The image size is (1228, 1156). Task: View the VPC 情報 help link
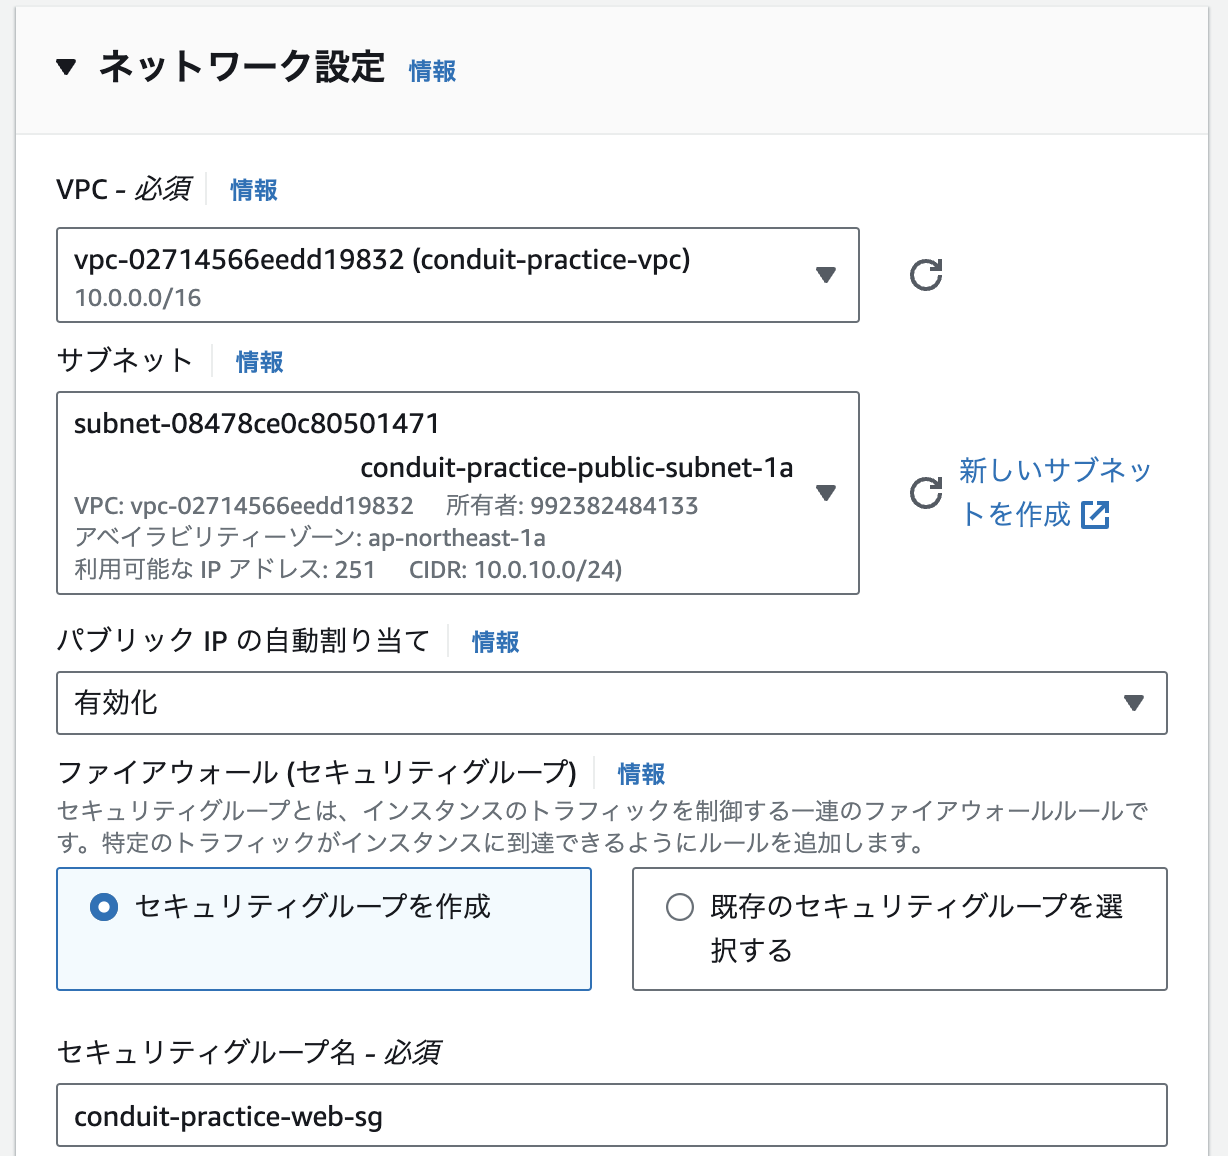(253, 190)
